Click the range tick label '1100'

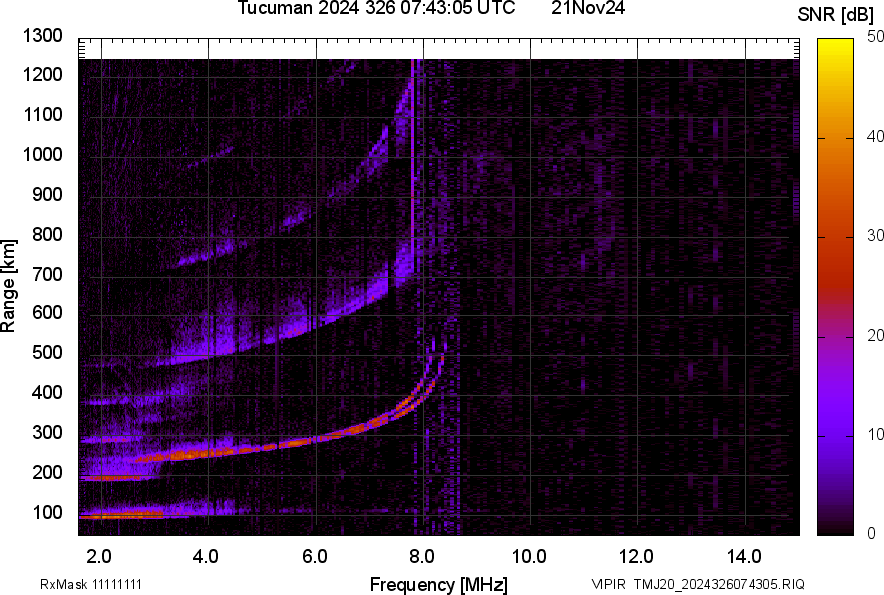pyautogui.click(x=43, y=114)
